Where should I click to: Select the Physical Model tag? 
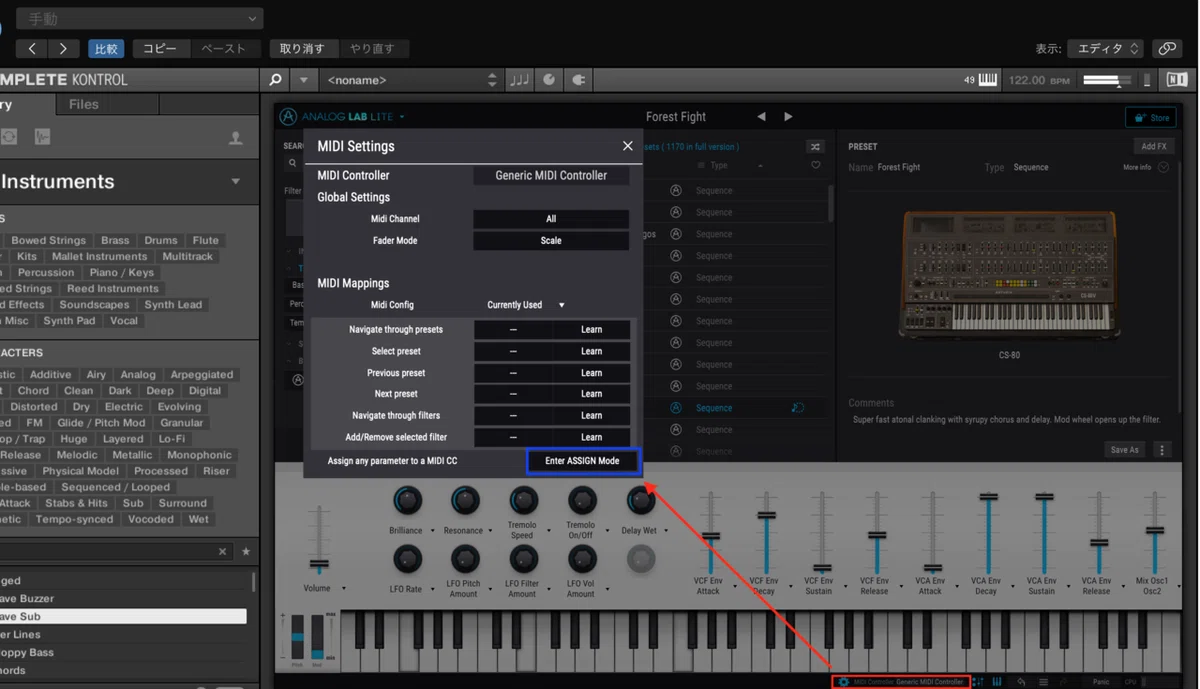coord(81,471)
